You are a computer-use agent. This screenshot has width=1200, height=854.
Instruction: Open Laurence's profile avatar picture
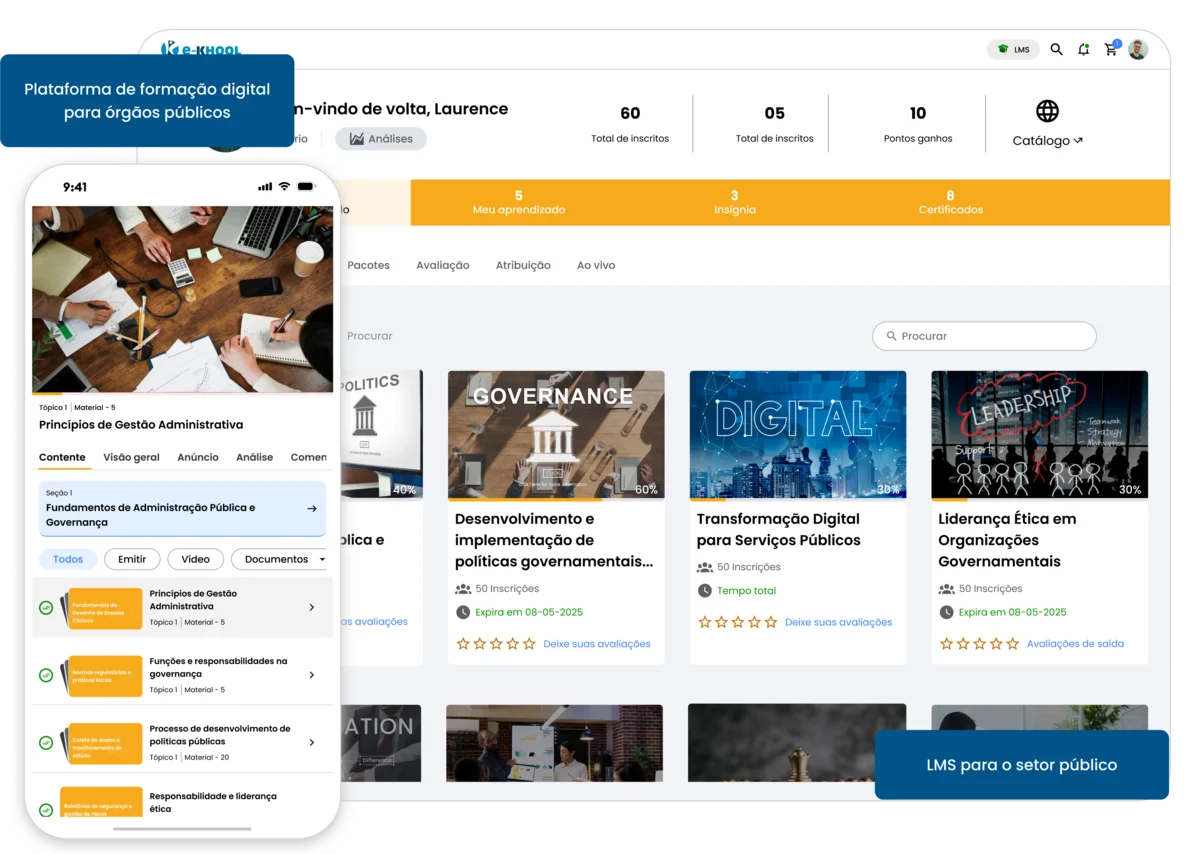pos(1138,48)
